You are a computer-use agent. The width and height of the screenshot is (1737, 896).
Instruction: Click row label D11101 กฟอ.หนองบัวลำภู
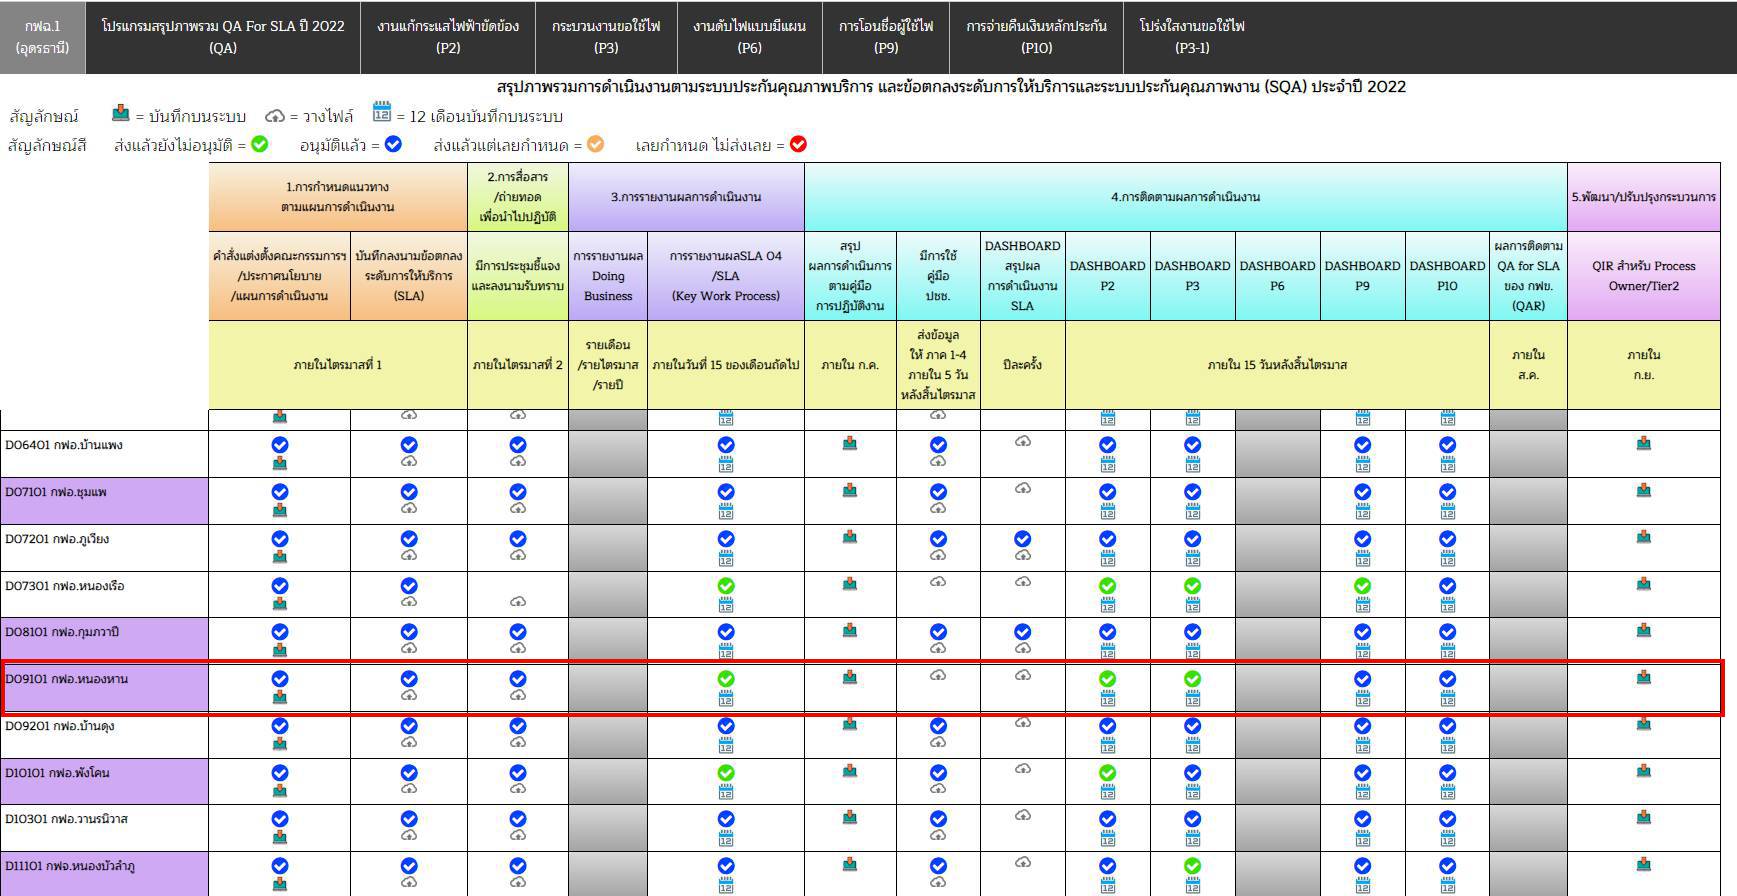point(71,866)
